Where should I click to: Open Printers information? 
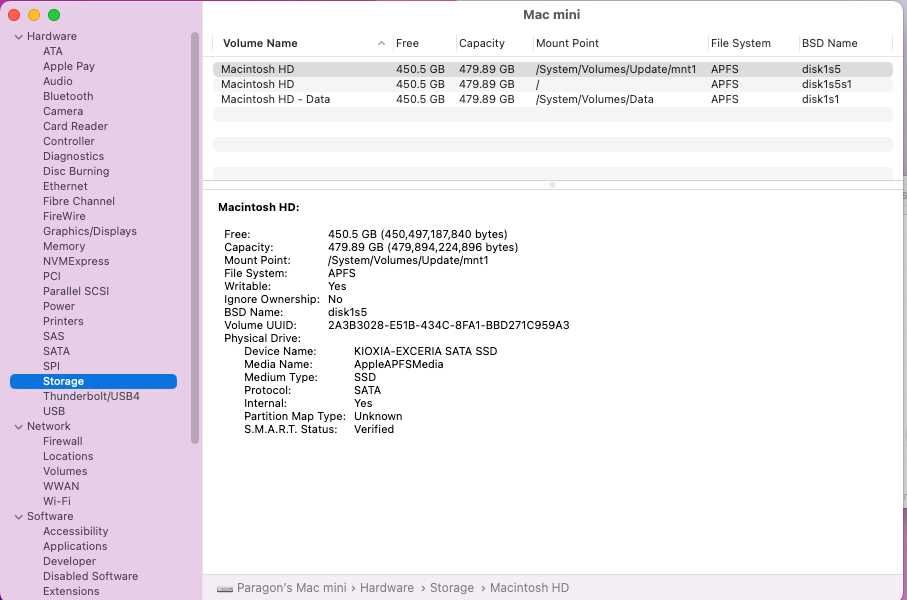[63, 321]
